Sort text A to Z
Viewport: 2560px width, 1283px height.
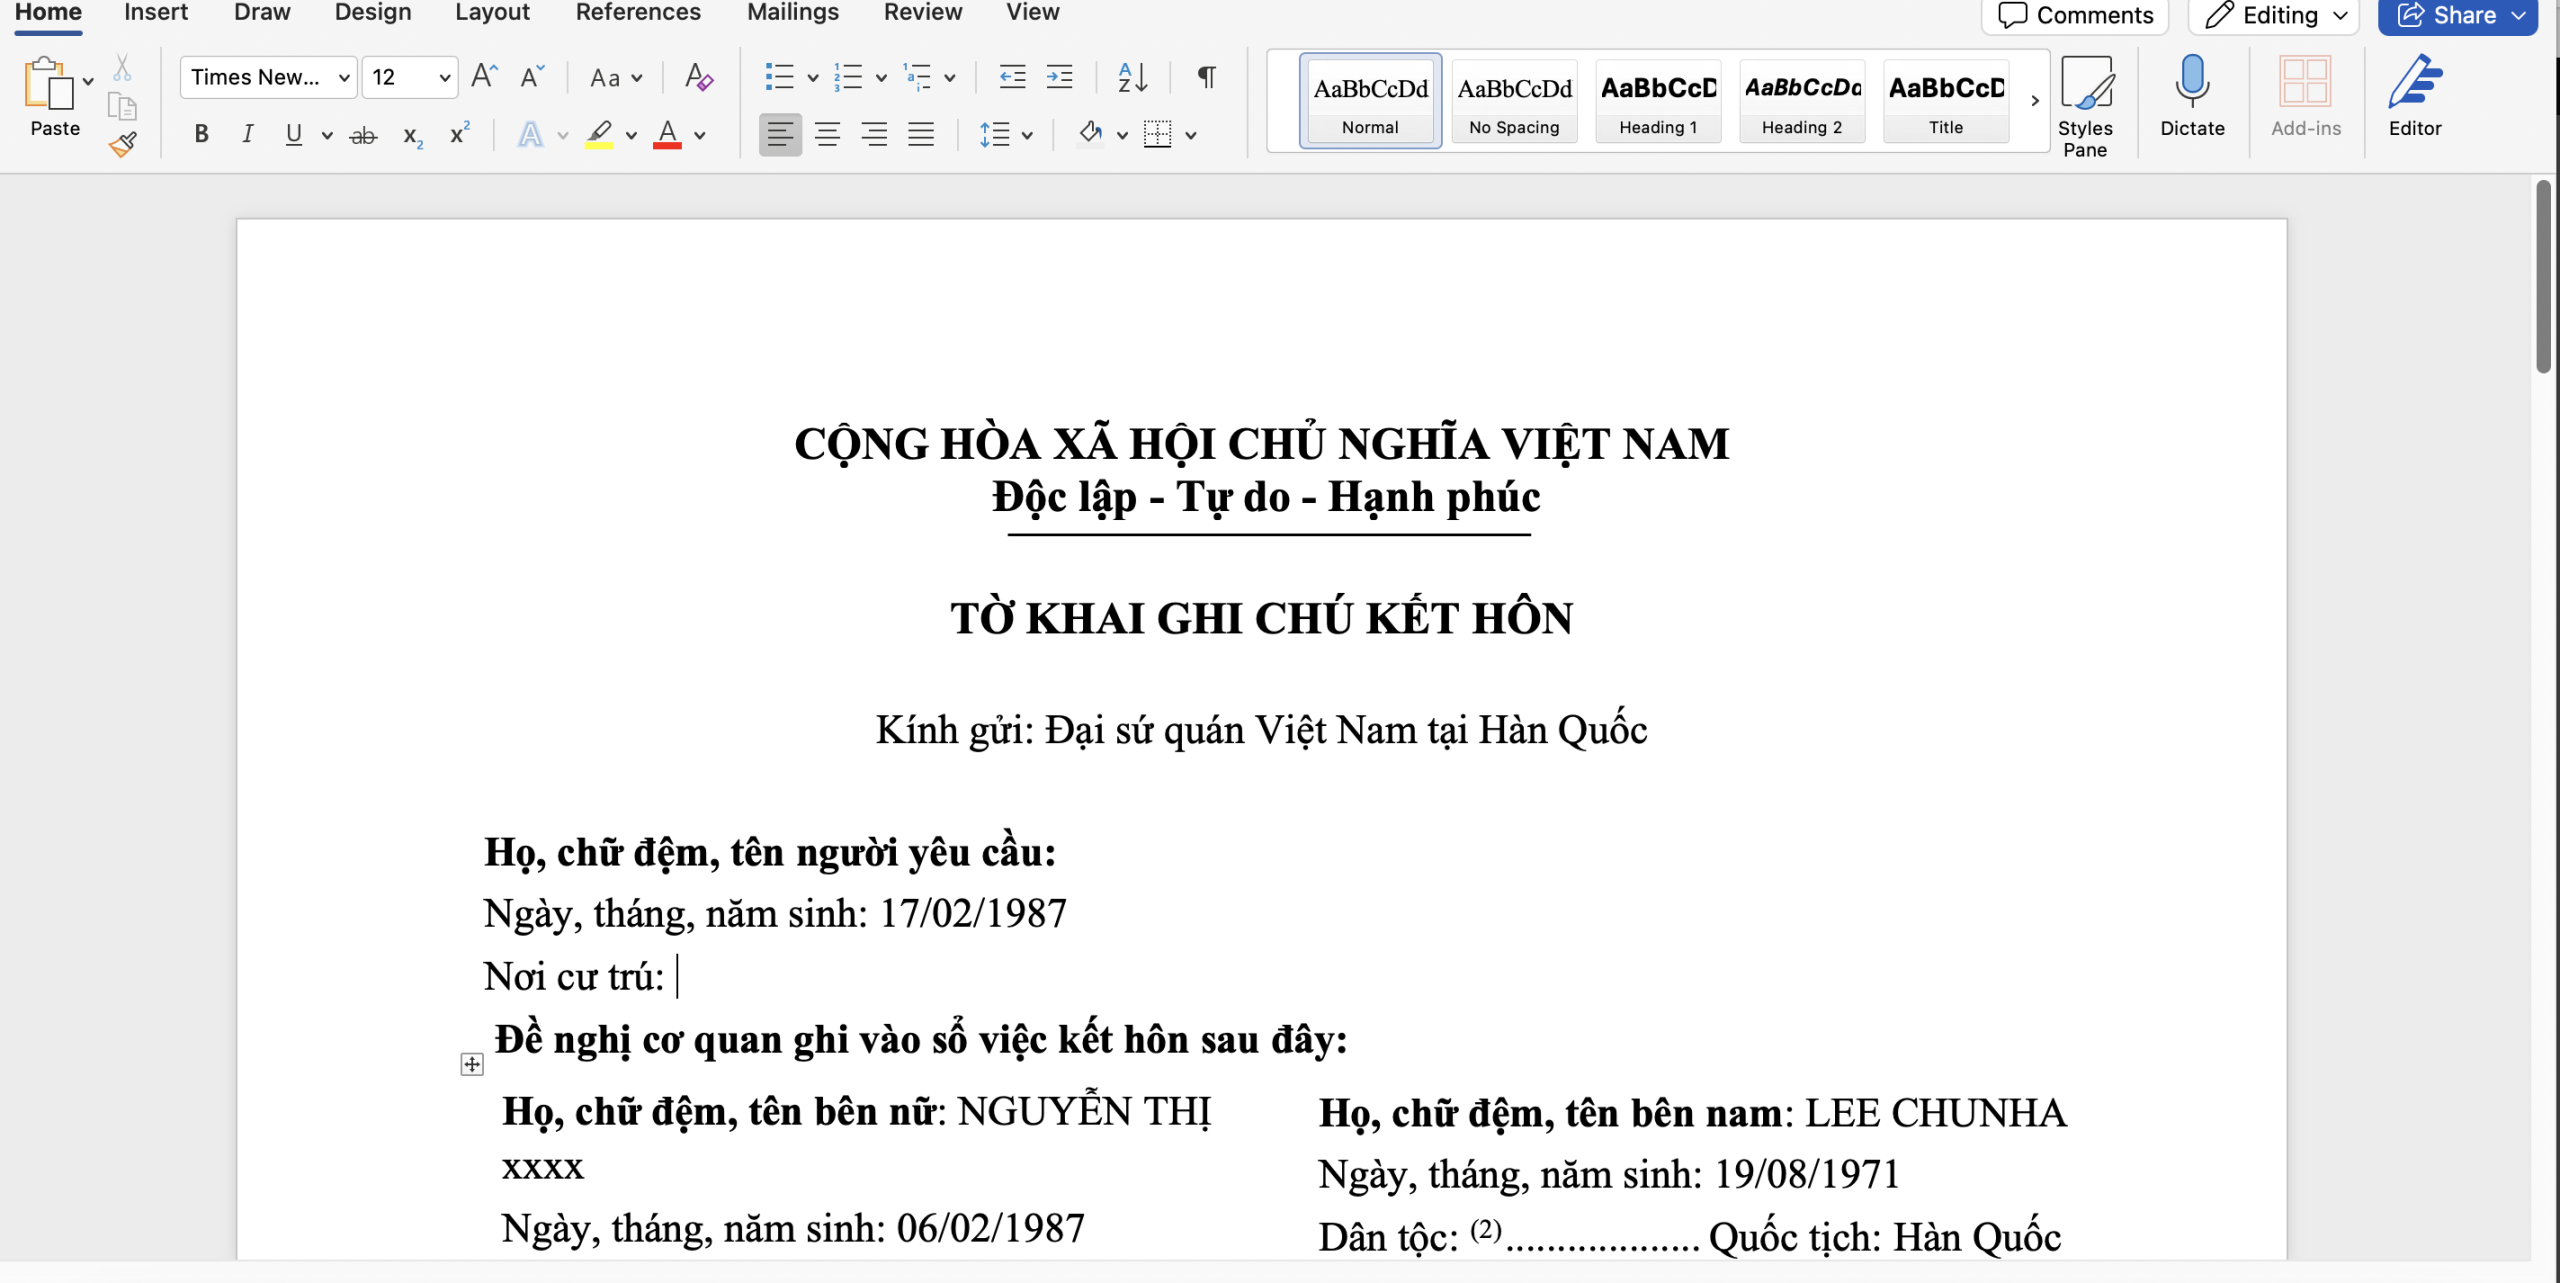[x=1132, y=77]
